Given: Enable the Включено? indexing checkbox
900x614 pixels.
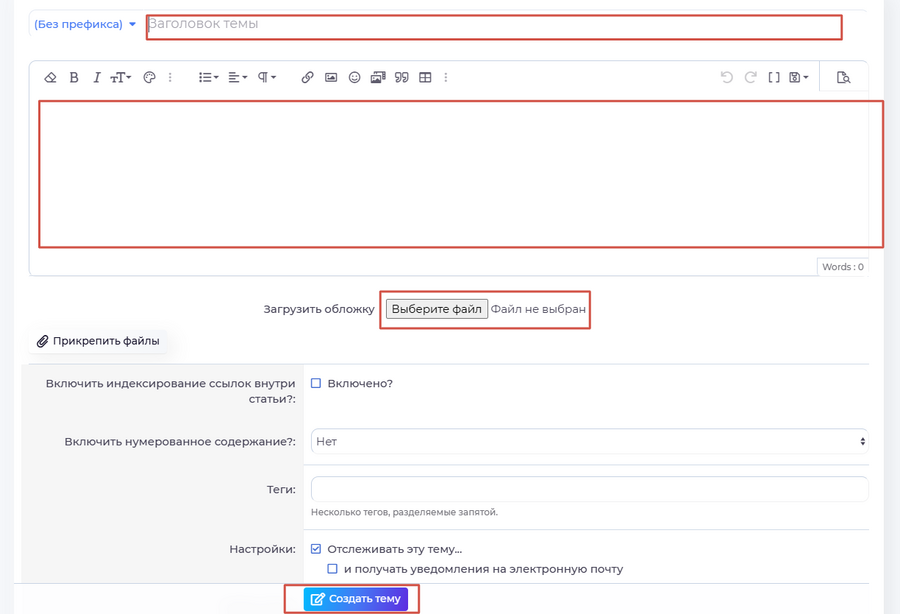Looking at the screenshot, I should click(x=316, y=383).
